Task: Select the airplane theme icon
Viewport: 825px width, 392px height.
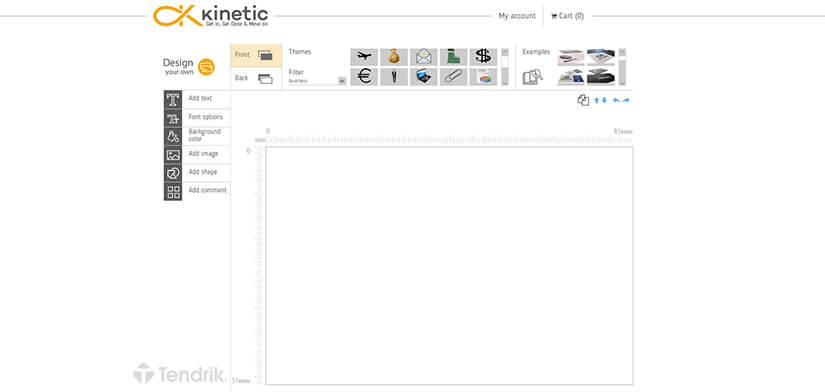Action: 364,56
